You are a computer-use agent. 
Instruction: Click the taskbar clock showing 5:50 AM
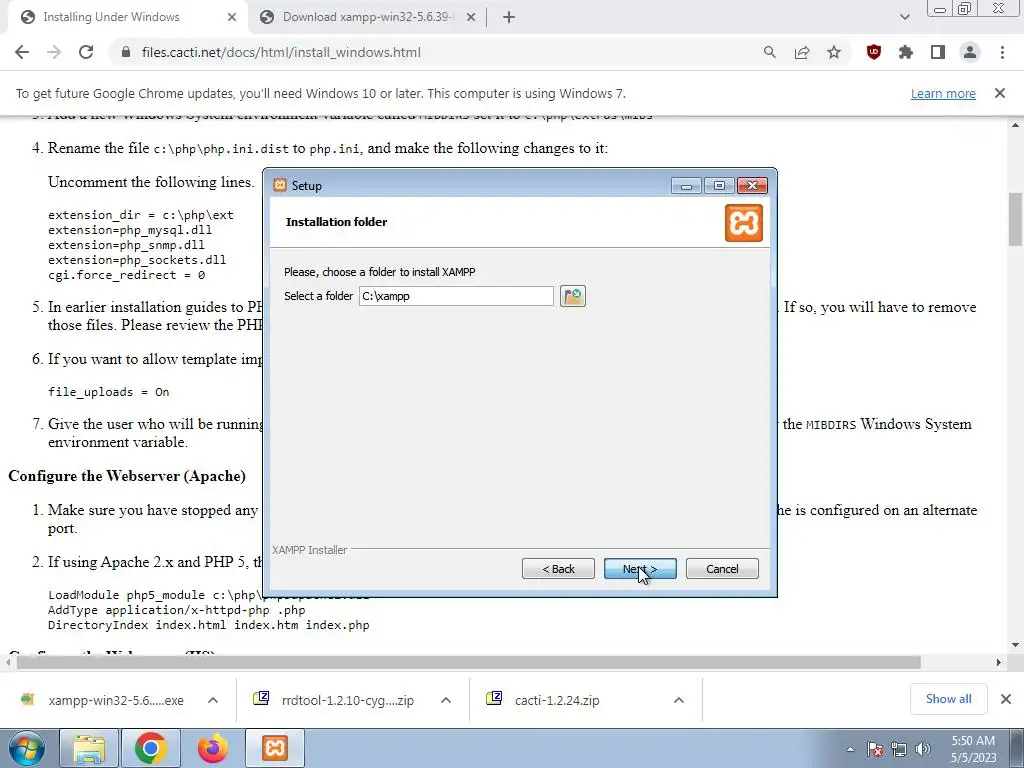tap(973, 749)
